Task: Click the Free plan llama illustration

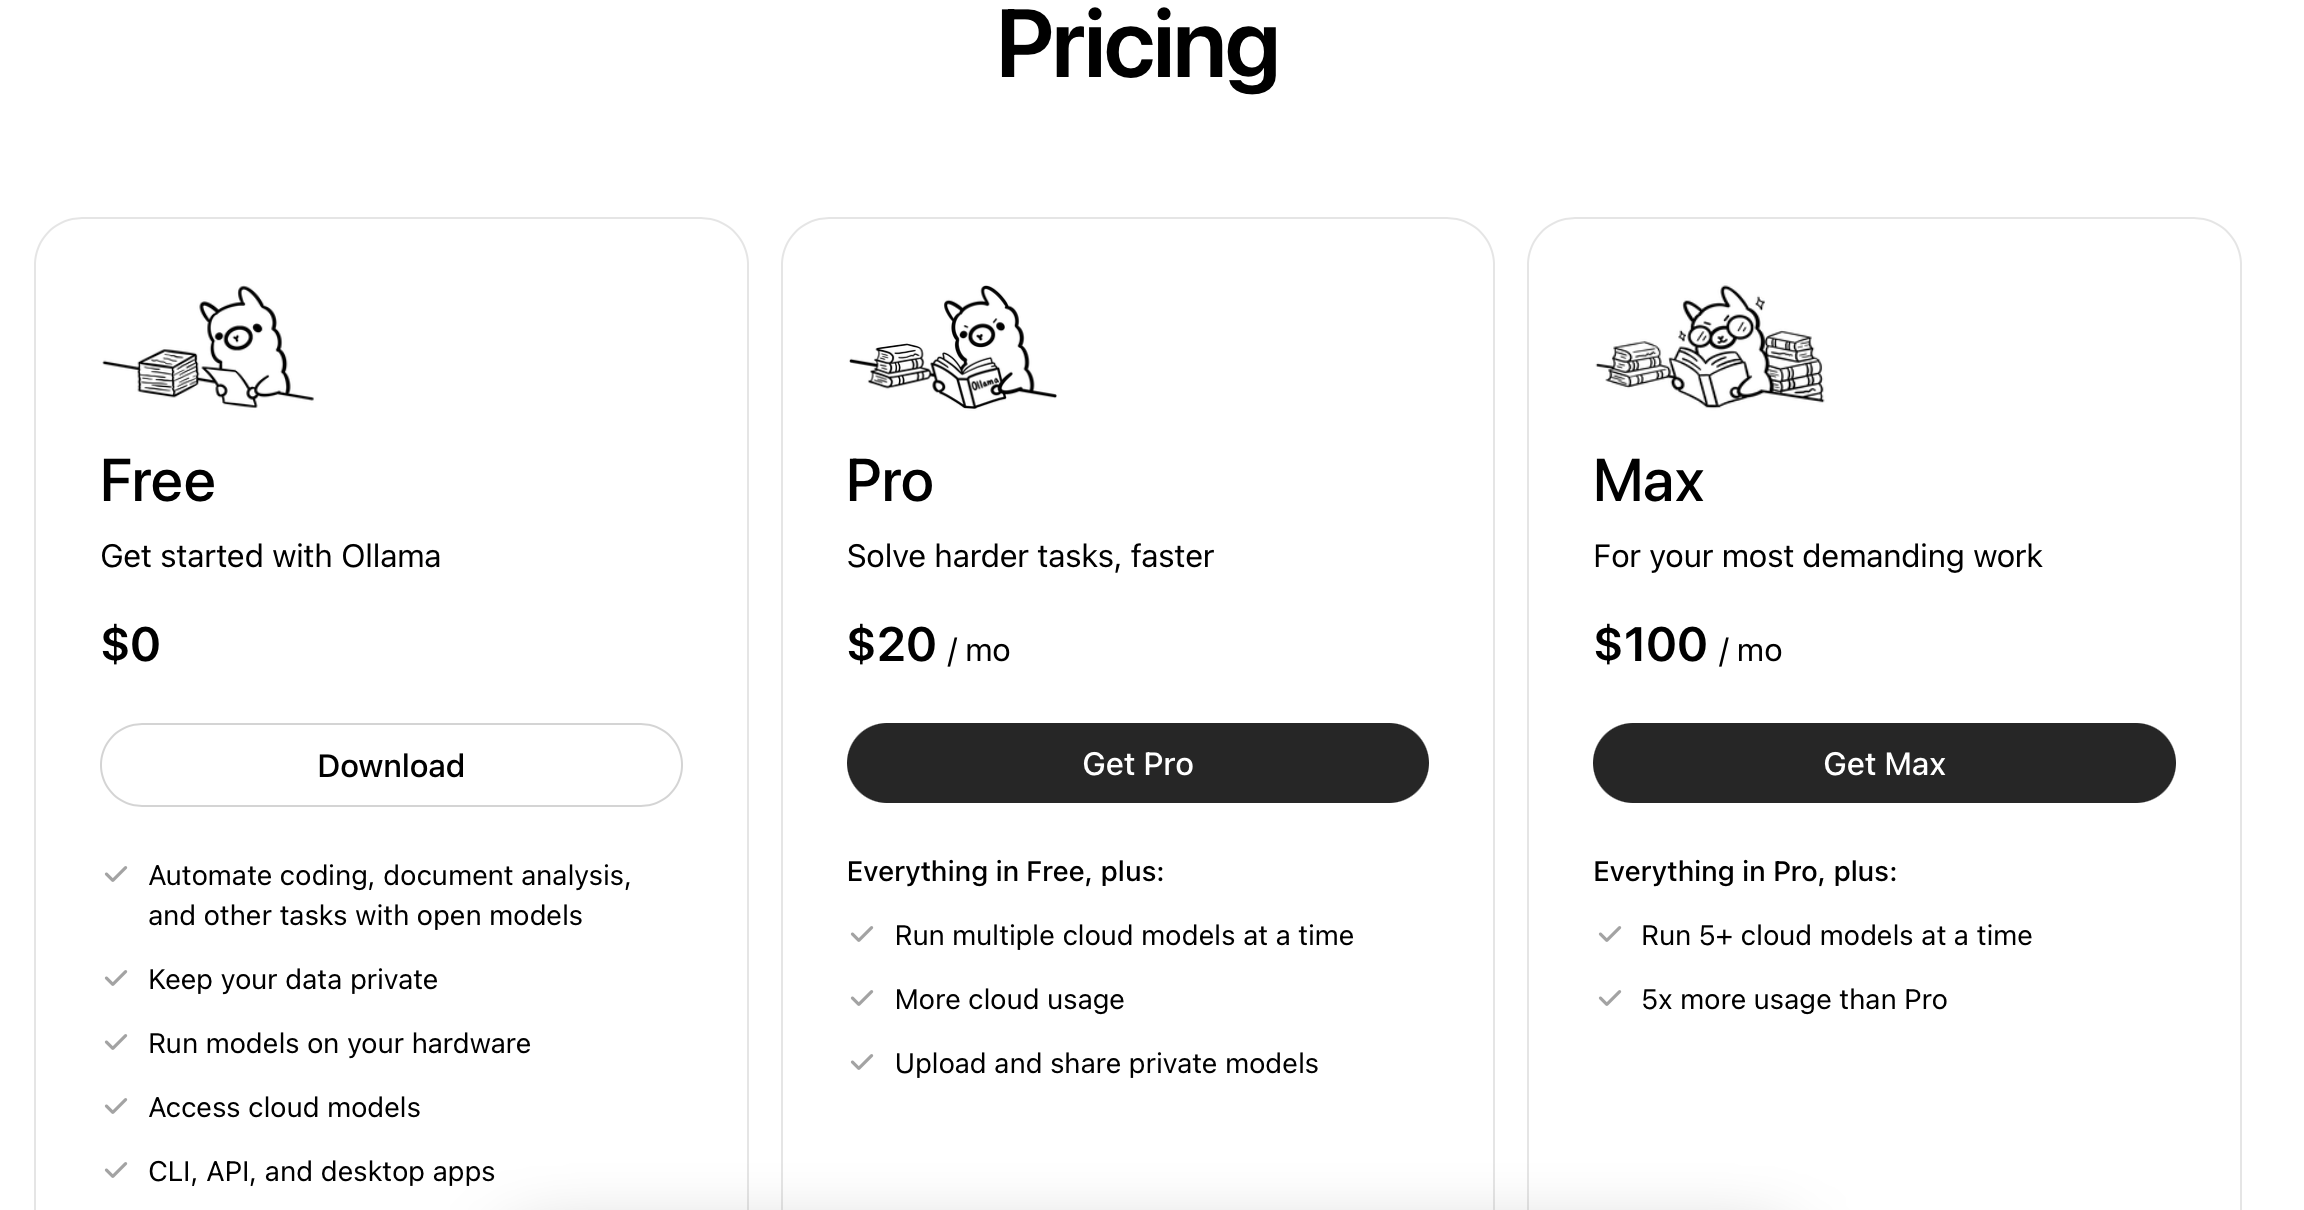Action: pyautogui.click(x=208, y=346)
